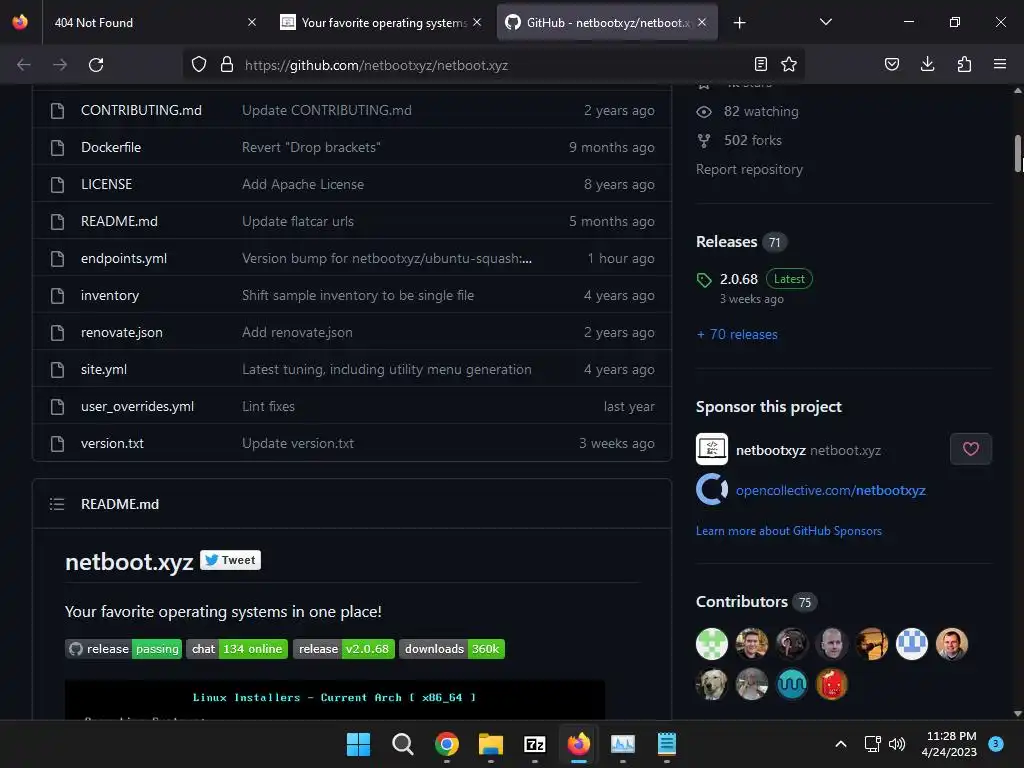Open the clock and date in taskbar
The height and width of the screenshot is (768, 1024).
[951, 744]
